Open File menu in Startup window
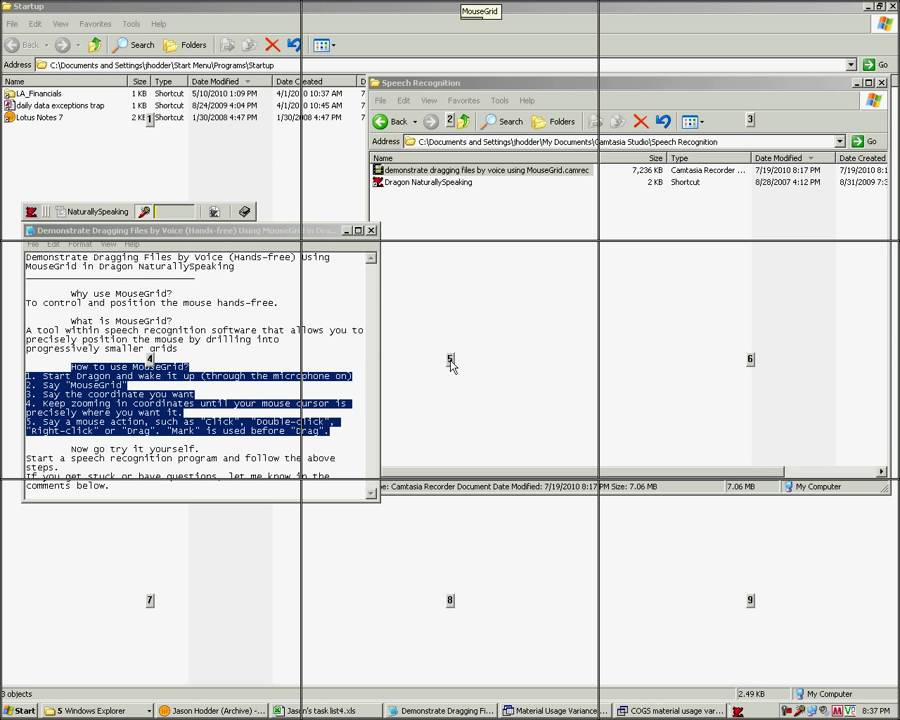 pyautogui.click(x=12, y=24)
